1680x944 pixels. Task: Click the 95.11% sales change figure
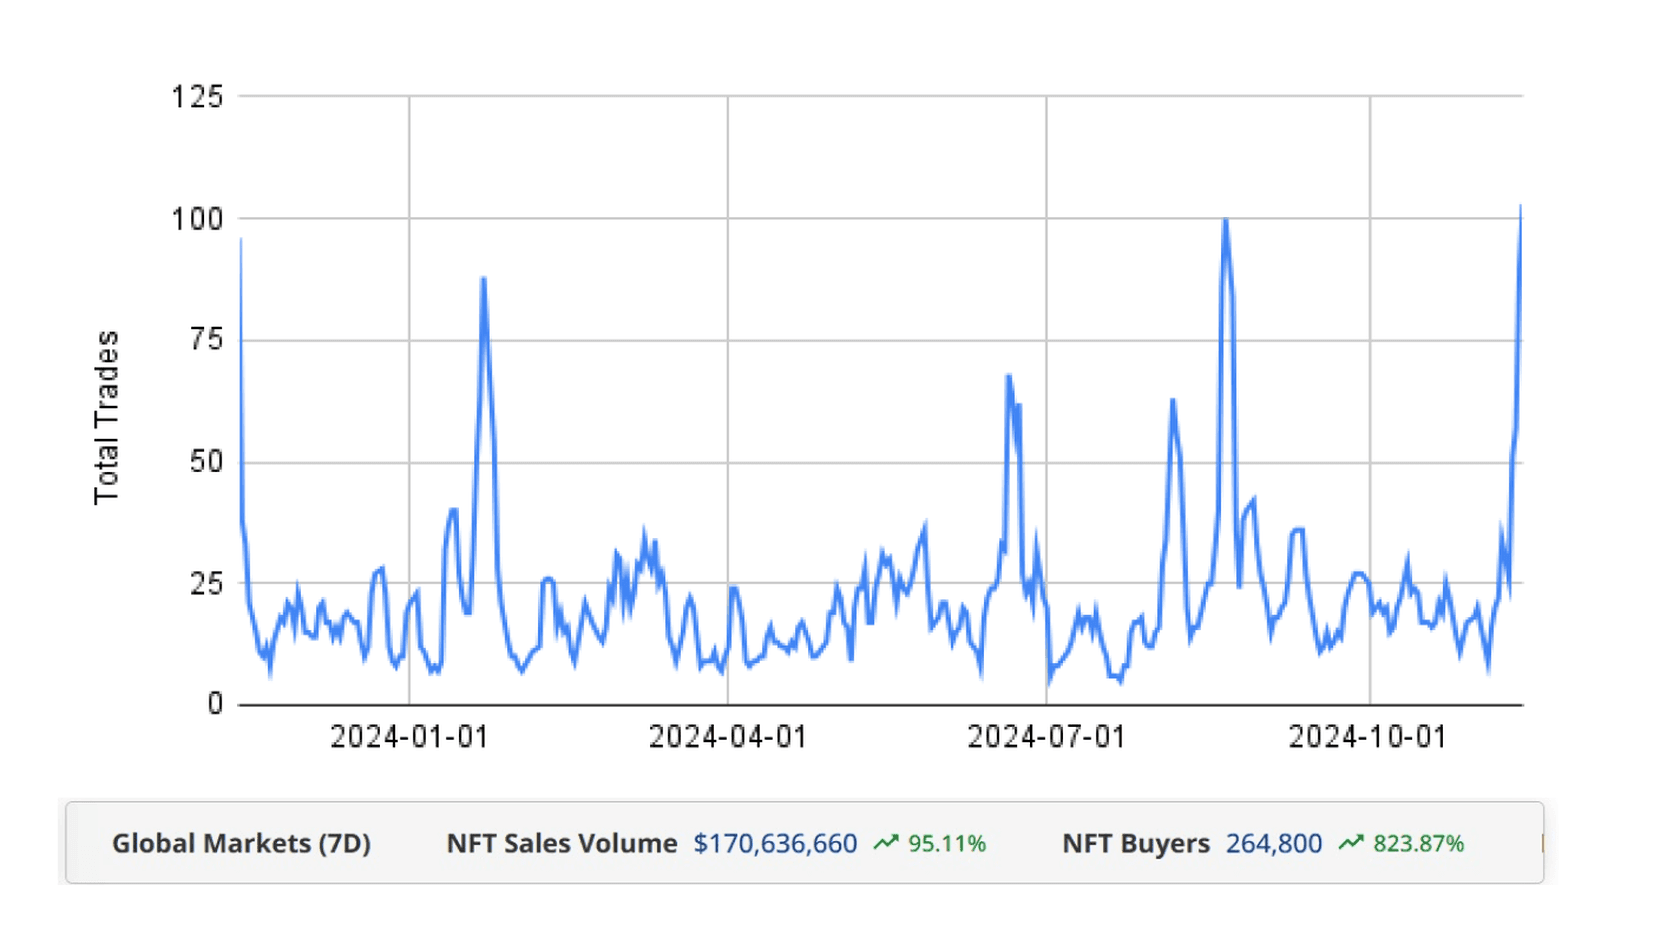click(947, 844)
